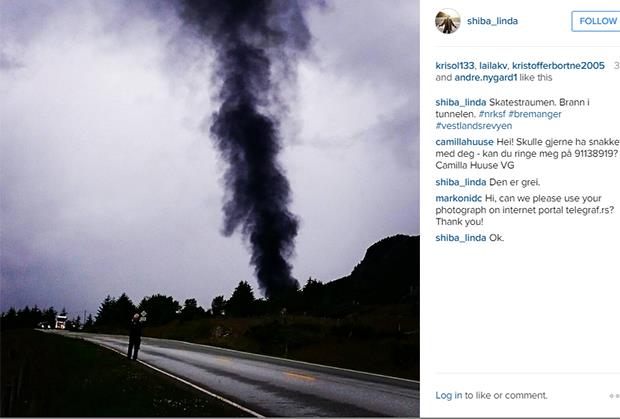620x419 pixels.
Task: Click the 'to like or comment' prompt text
Action: 506,395
